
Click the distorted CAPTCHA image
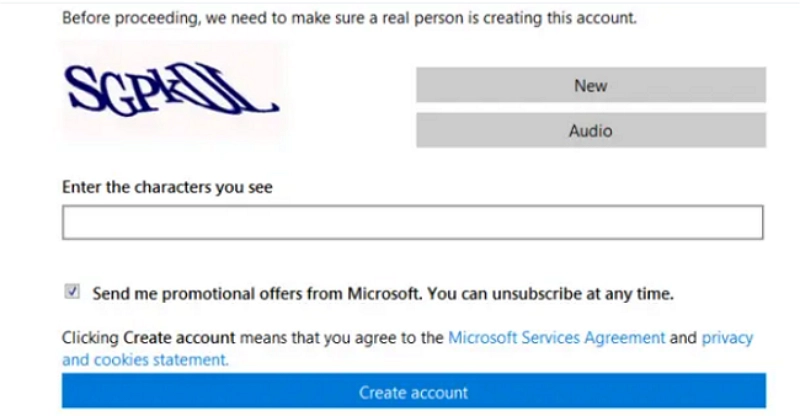coord(170,91)
